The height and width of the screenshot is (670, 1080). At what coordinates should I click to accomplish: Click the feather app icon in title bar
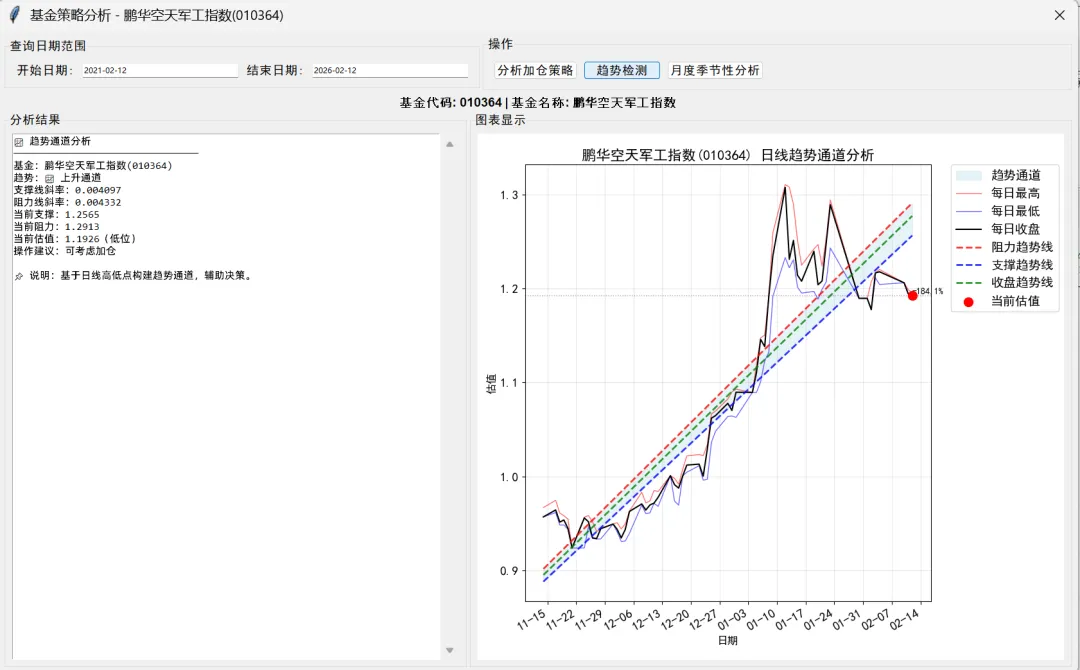click(15, 14)
